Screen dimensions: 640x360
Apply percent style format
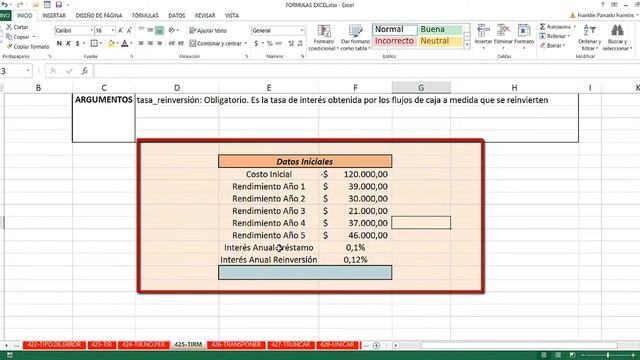(x=269, y=43)
